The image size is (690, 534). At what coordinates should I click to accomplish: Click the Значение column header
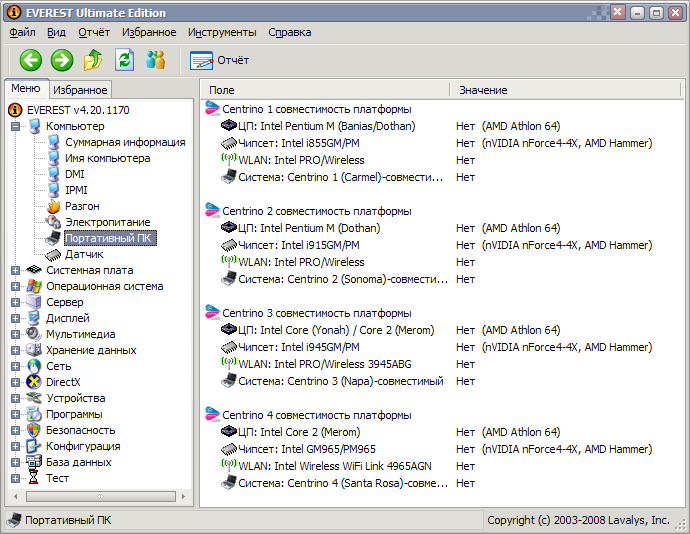(x=565, y=90)
